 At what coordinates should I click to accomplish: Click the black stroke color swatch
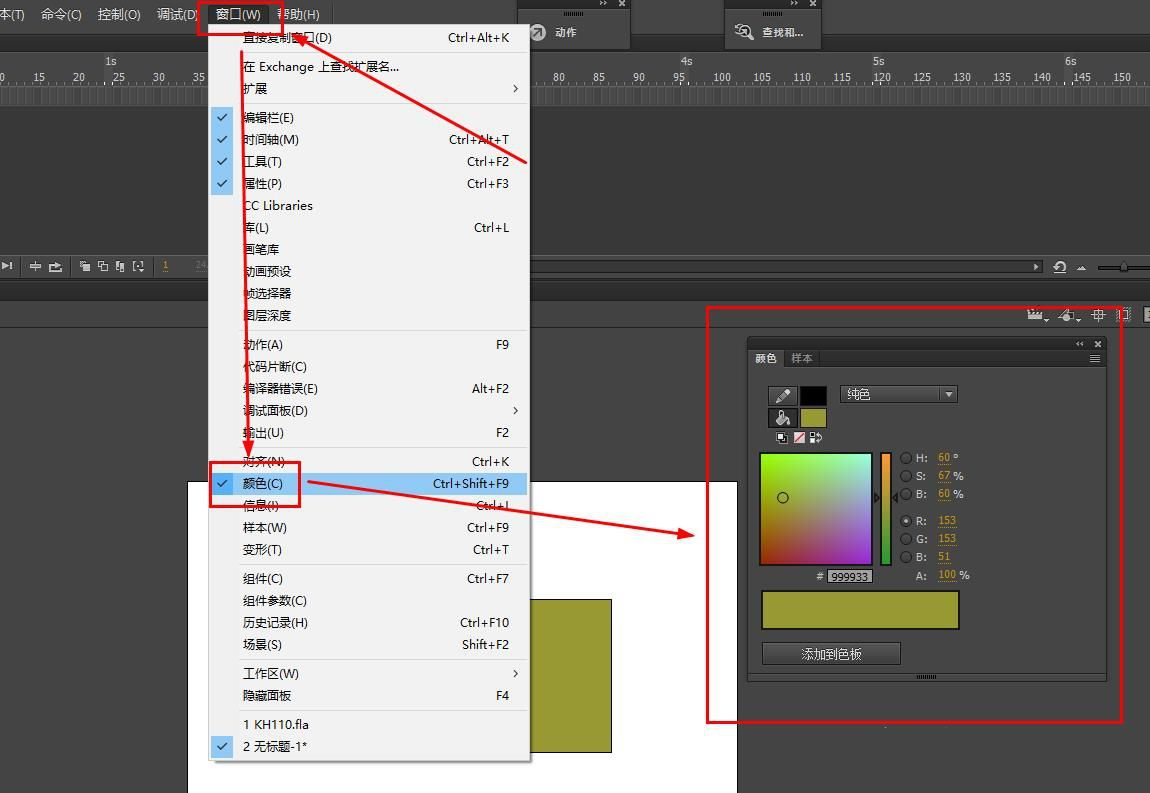[813, 396]
